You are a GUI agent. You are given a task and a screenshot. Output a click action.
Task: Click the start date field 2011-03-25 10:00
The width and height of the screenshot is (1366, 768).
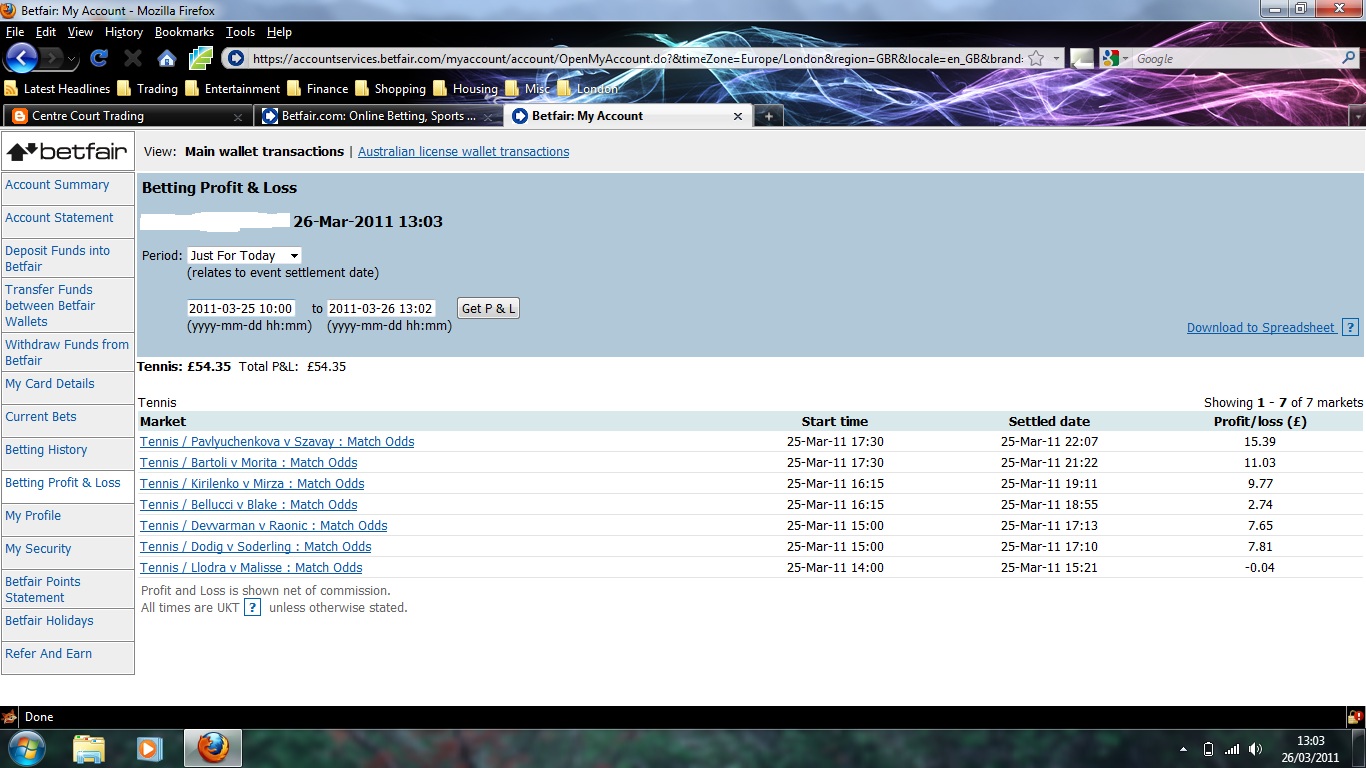point(241,308)
